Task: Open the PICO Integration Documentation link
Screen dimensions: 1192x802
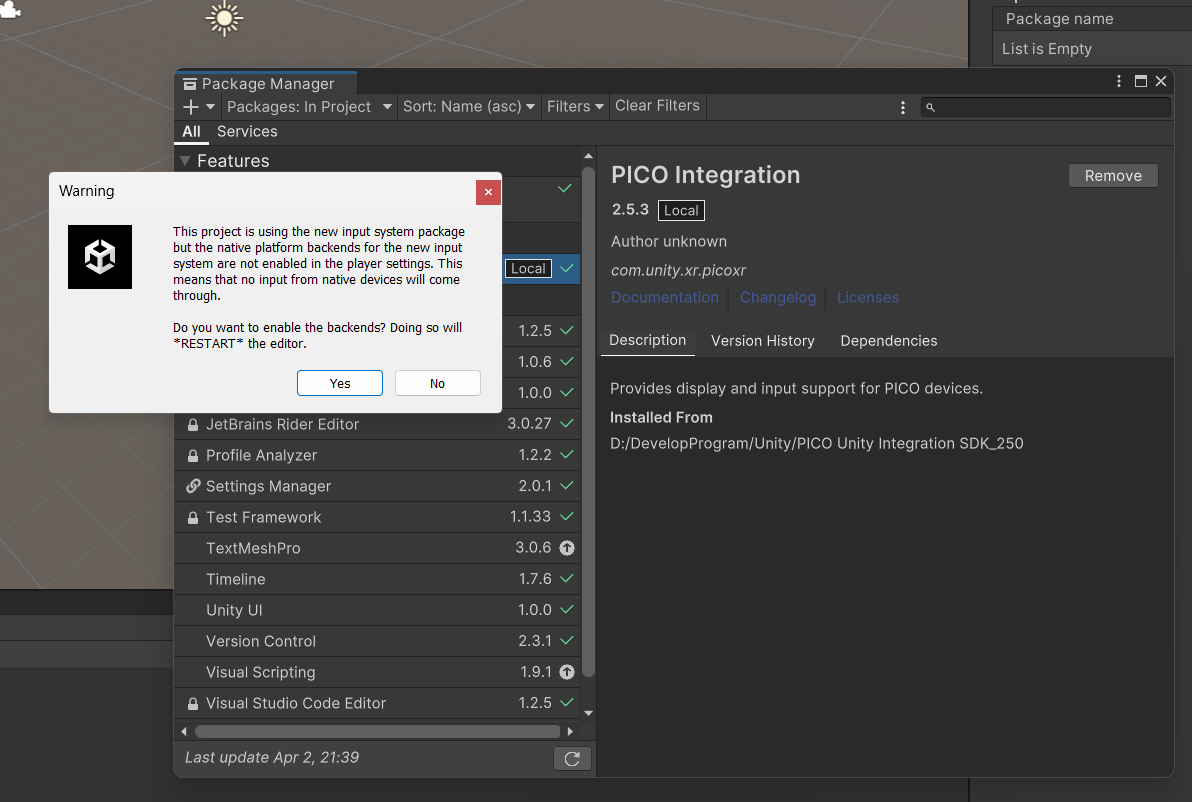Action: [x=664, y=297]
